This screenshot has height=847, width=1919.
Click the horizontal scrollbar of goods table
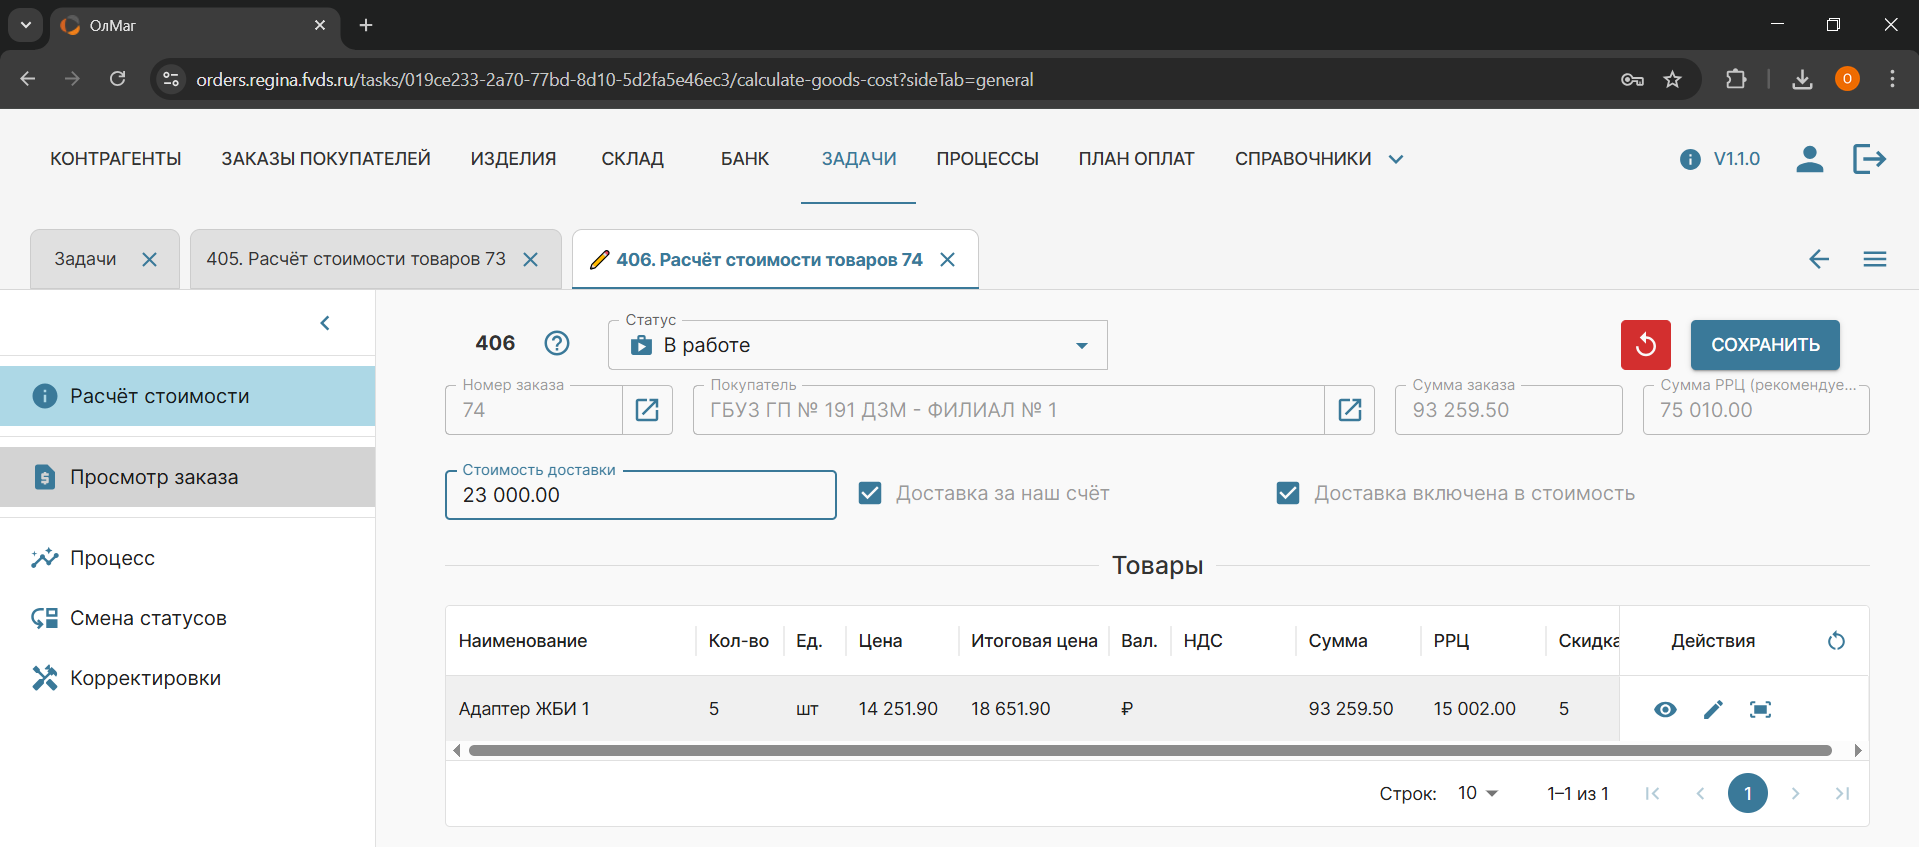tap(1150, 750)
